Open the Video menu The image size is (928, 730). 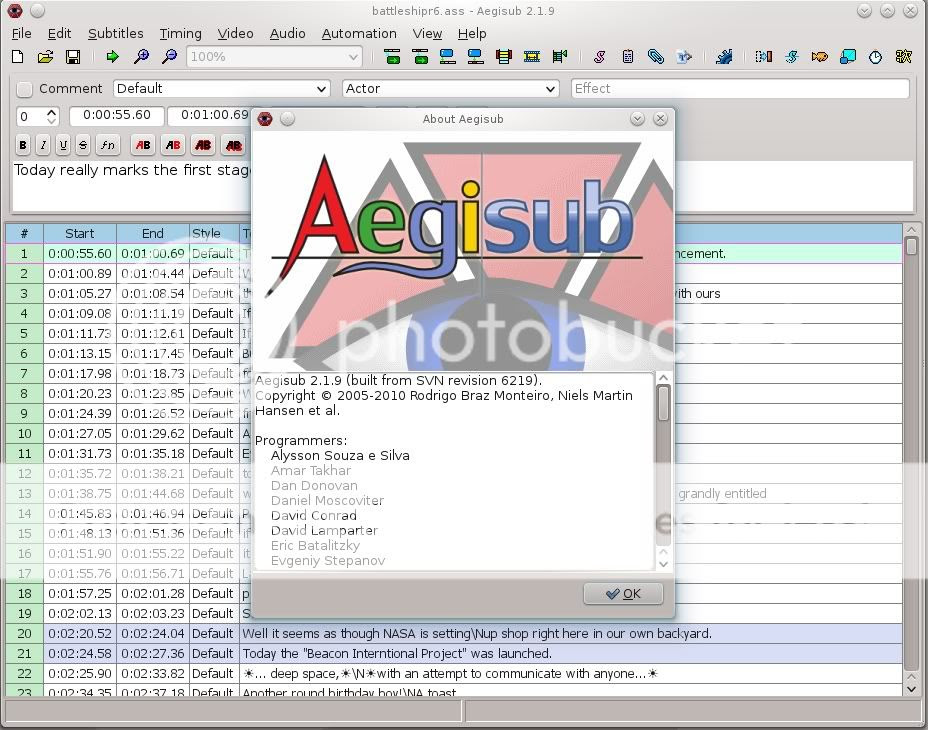pos(235,34)
